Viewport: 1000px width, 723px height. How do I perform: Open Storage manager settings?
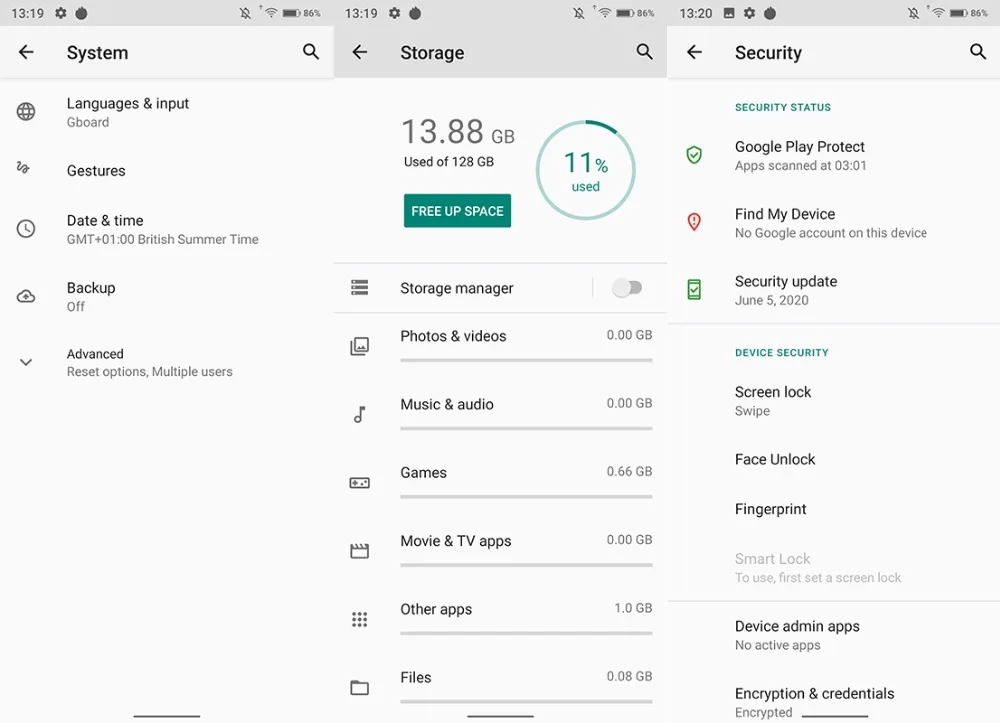(463, 288)
